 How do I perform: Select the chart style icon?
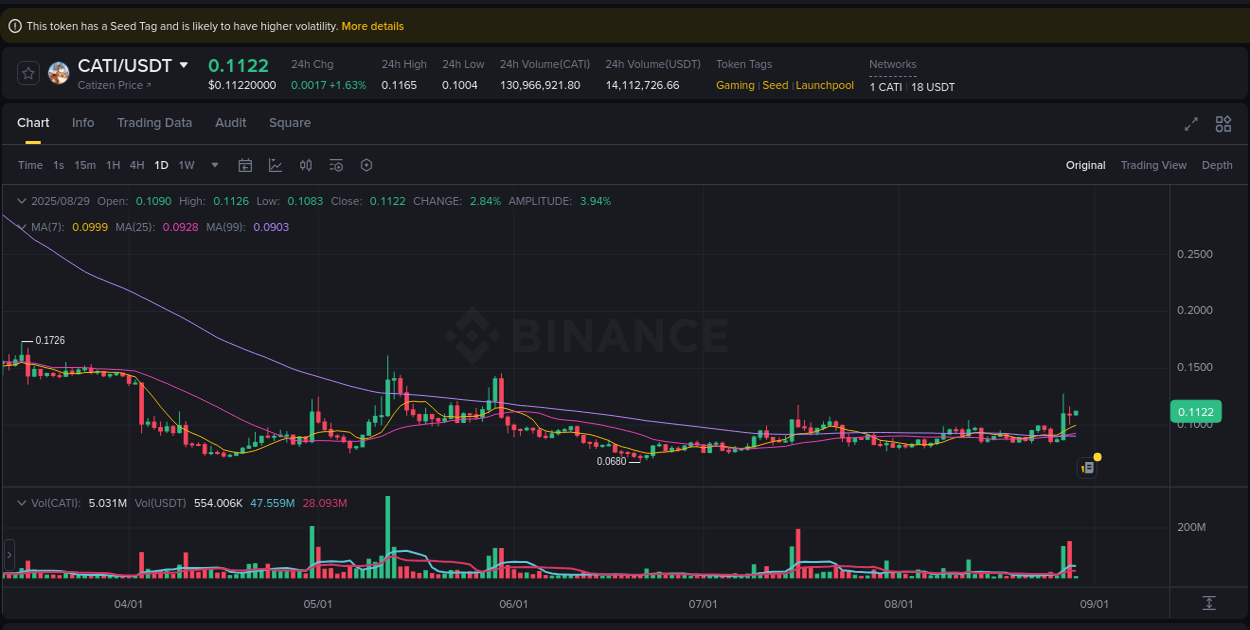[276, 165]
